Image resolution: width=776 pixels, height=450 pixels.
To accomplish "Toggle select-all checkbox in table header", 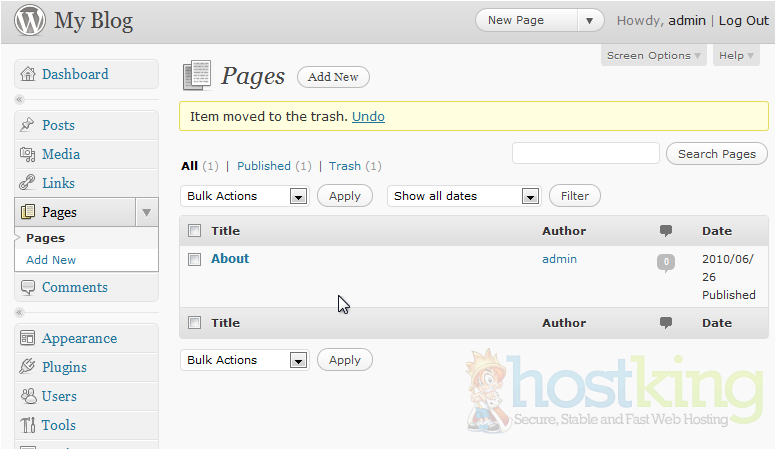I will click(x=195, y=231).
